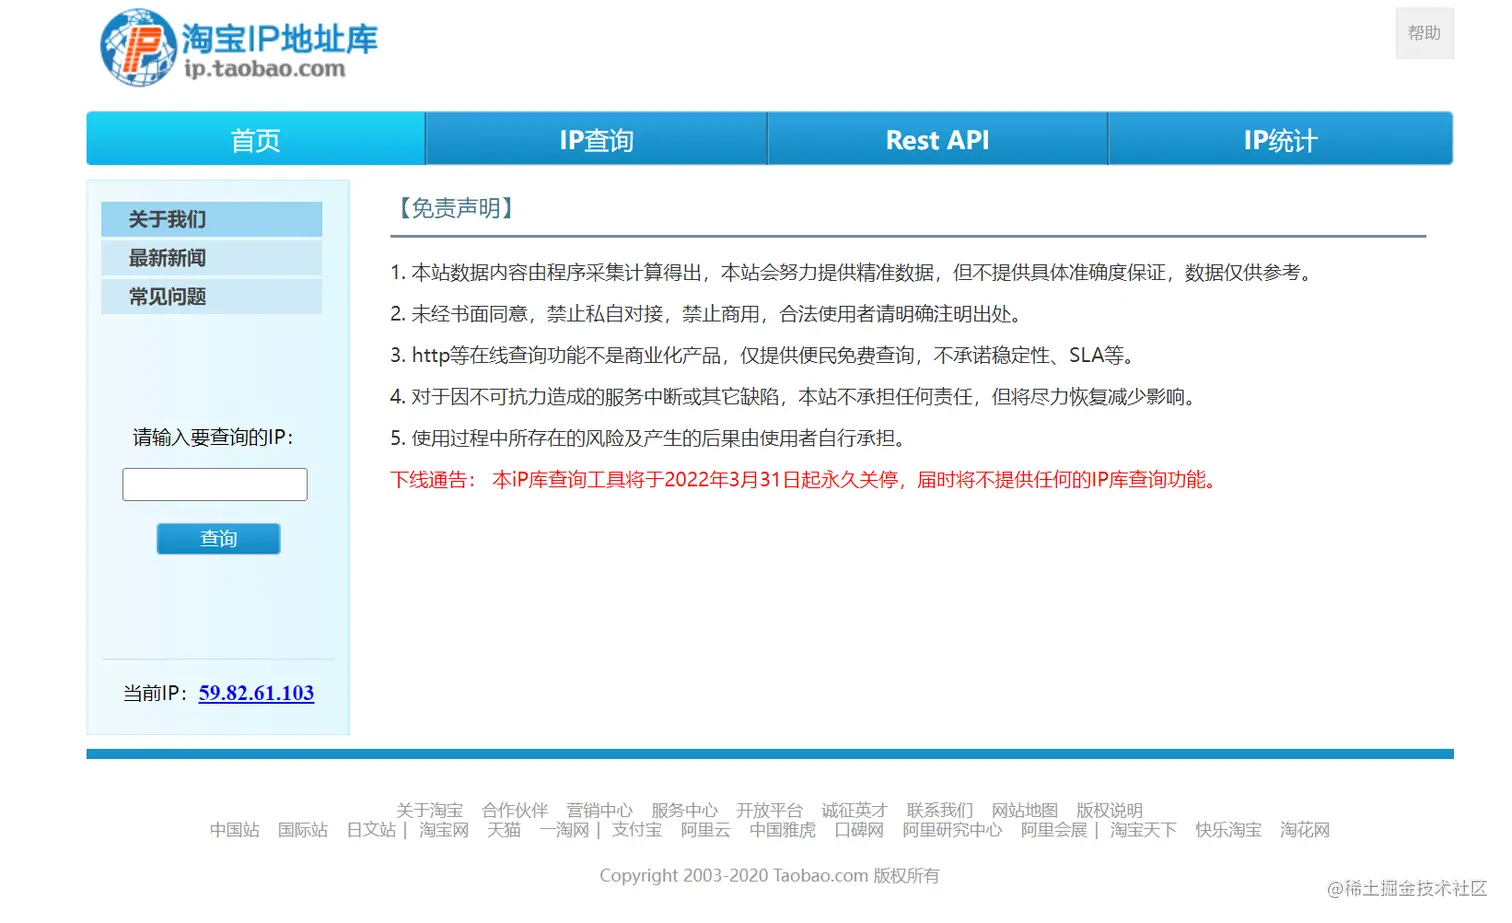Viewport: 1512px width, 923px height.
Task: Open the 联系我们 footer link
Action: click(940, 810)
